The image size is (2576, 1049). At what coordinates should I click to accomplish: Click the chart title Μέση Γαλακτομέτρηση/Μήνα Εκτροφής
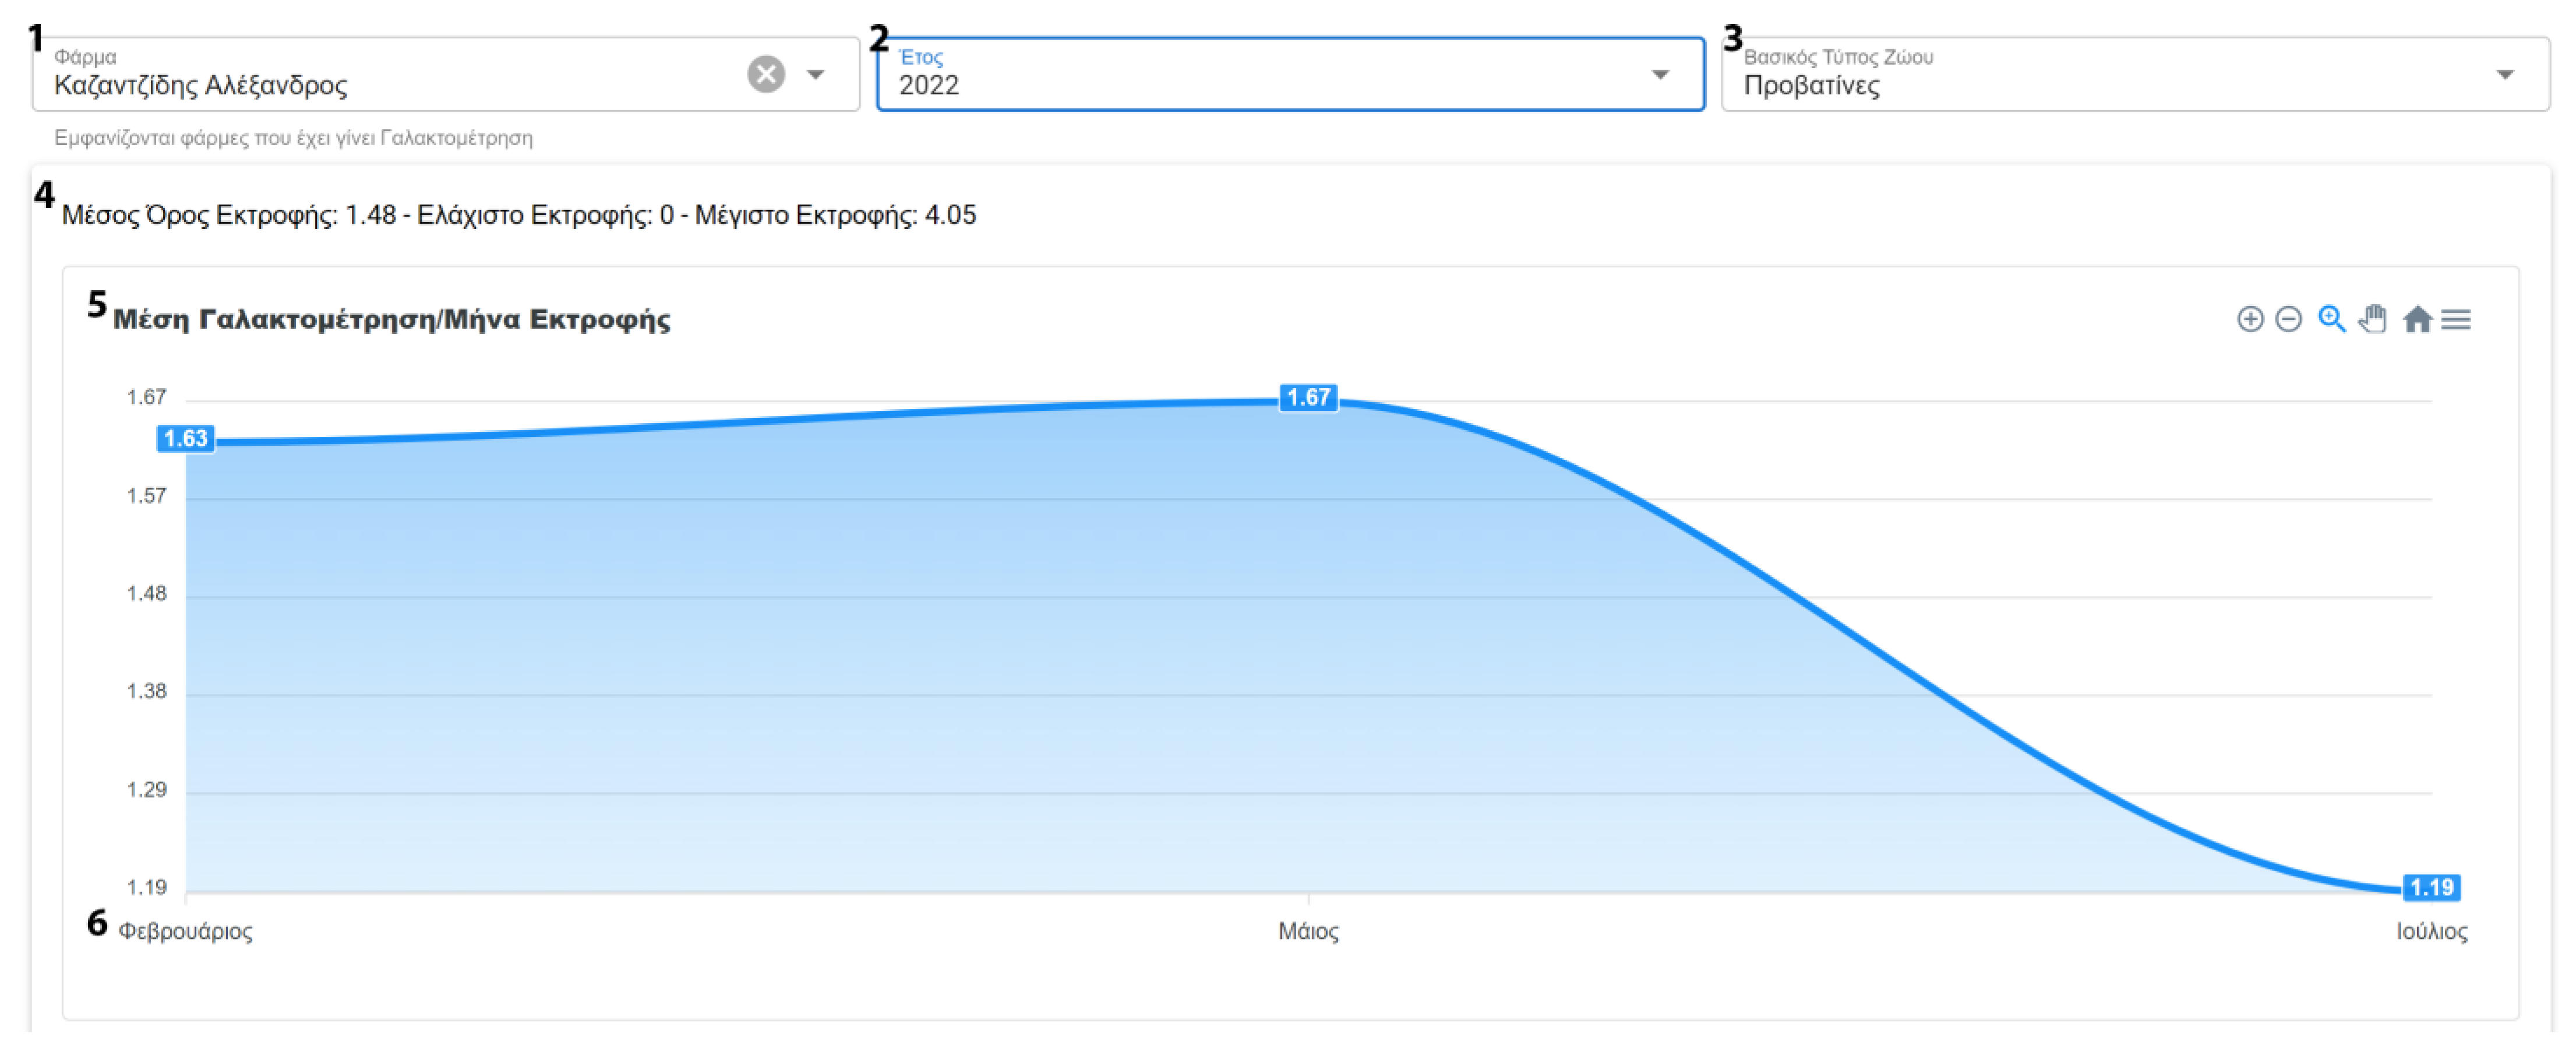pos(391,319)
